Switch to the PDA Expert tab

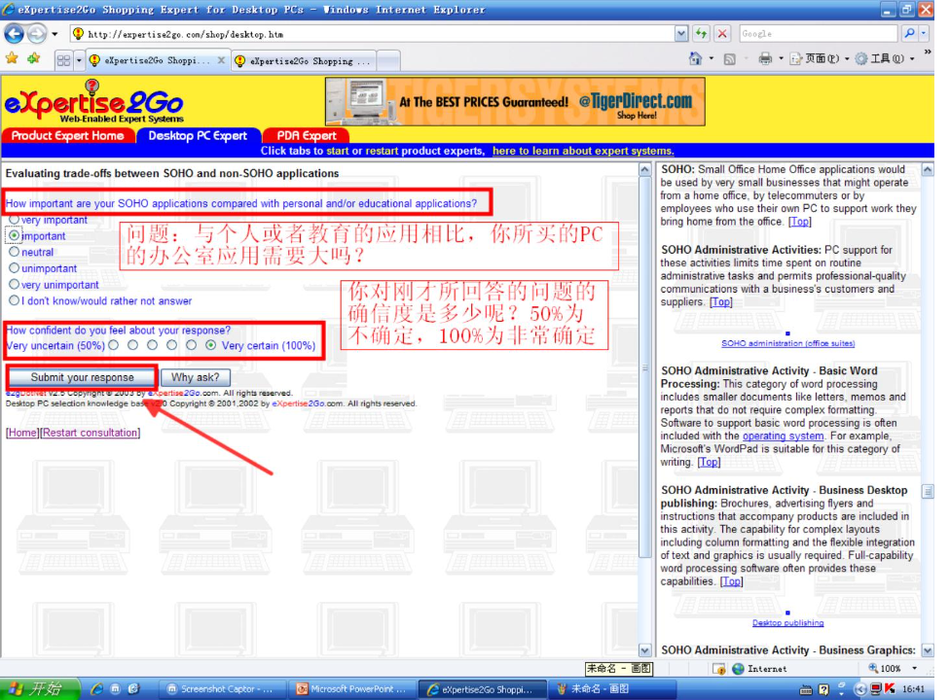pos(306,136)
